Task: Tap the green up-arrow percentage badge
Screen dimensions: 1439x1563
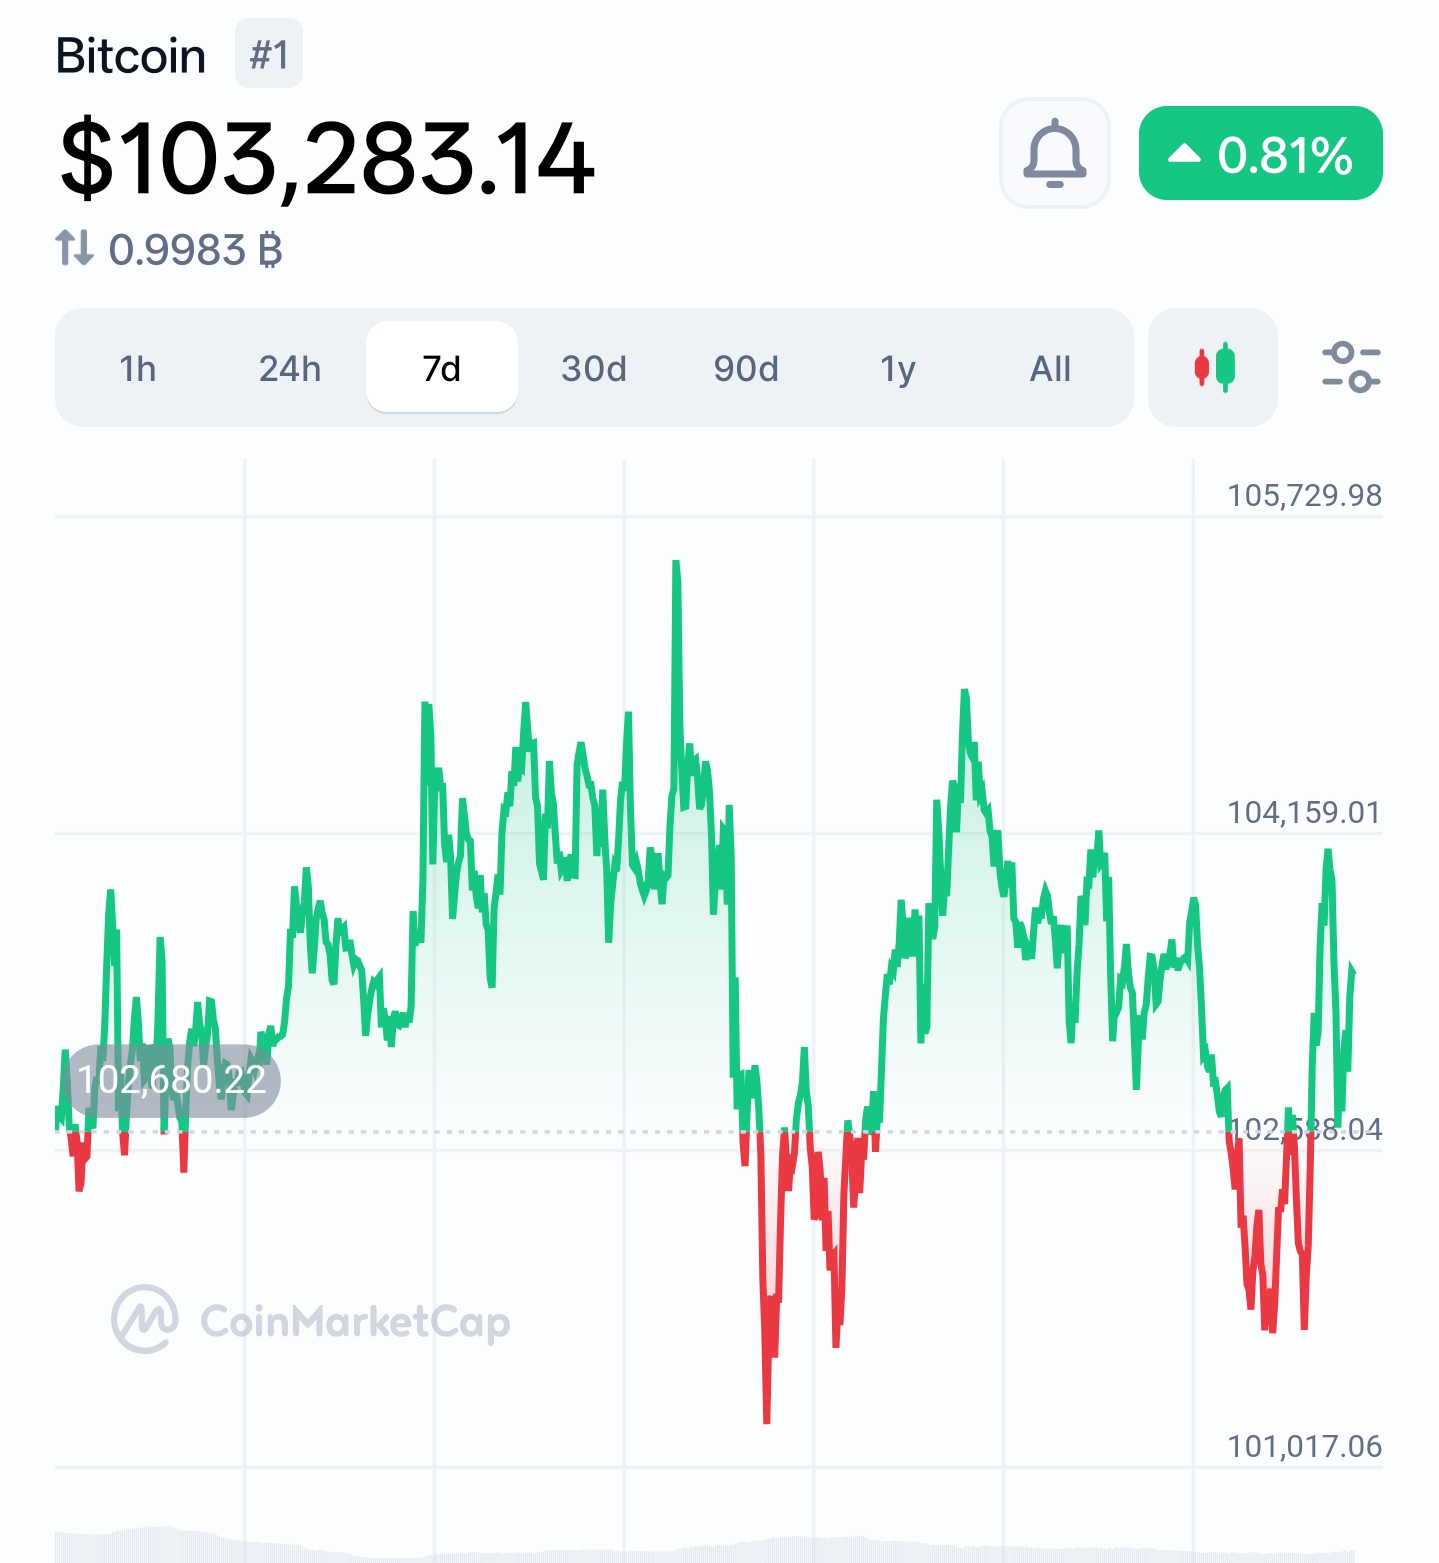Action: point(1260,153)
